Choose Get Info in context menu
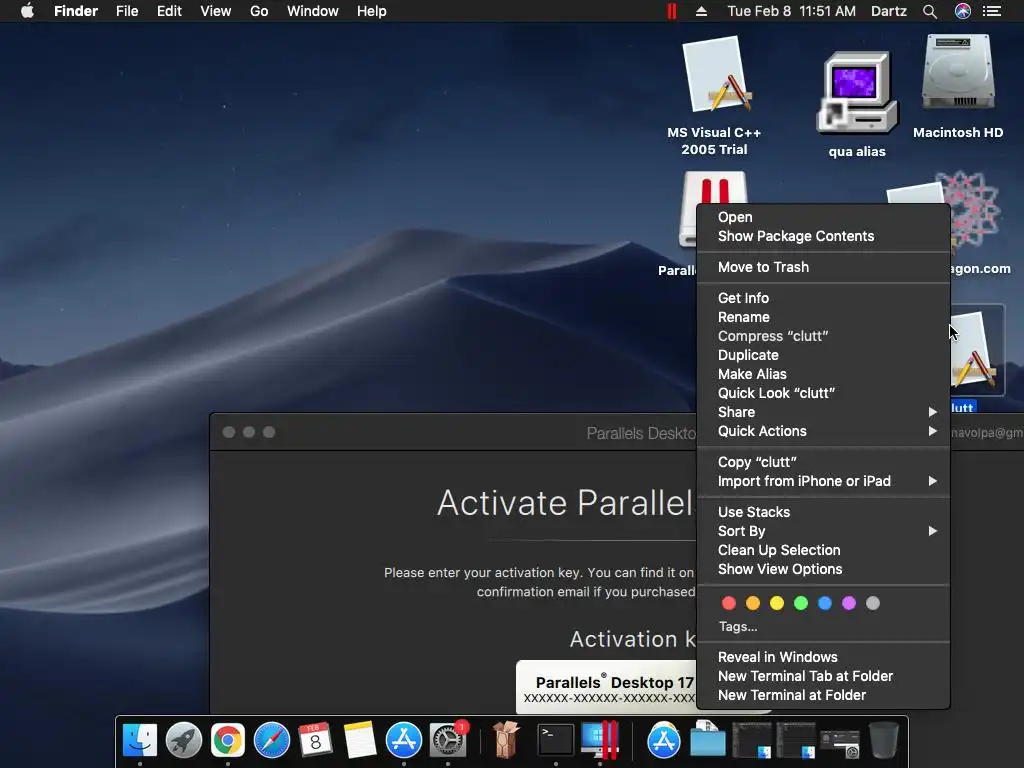The image size is (1024, 768). [824, 298]
